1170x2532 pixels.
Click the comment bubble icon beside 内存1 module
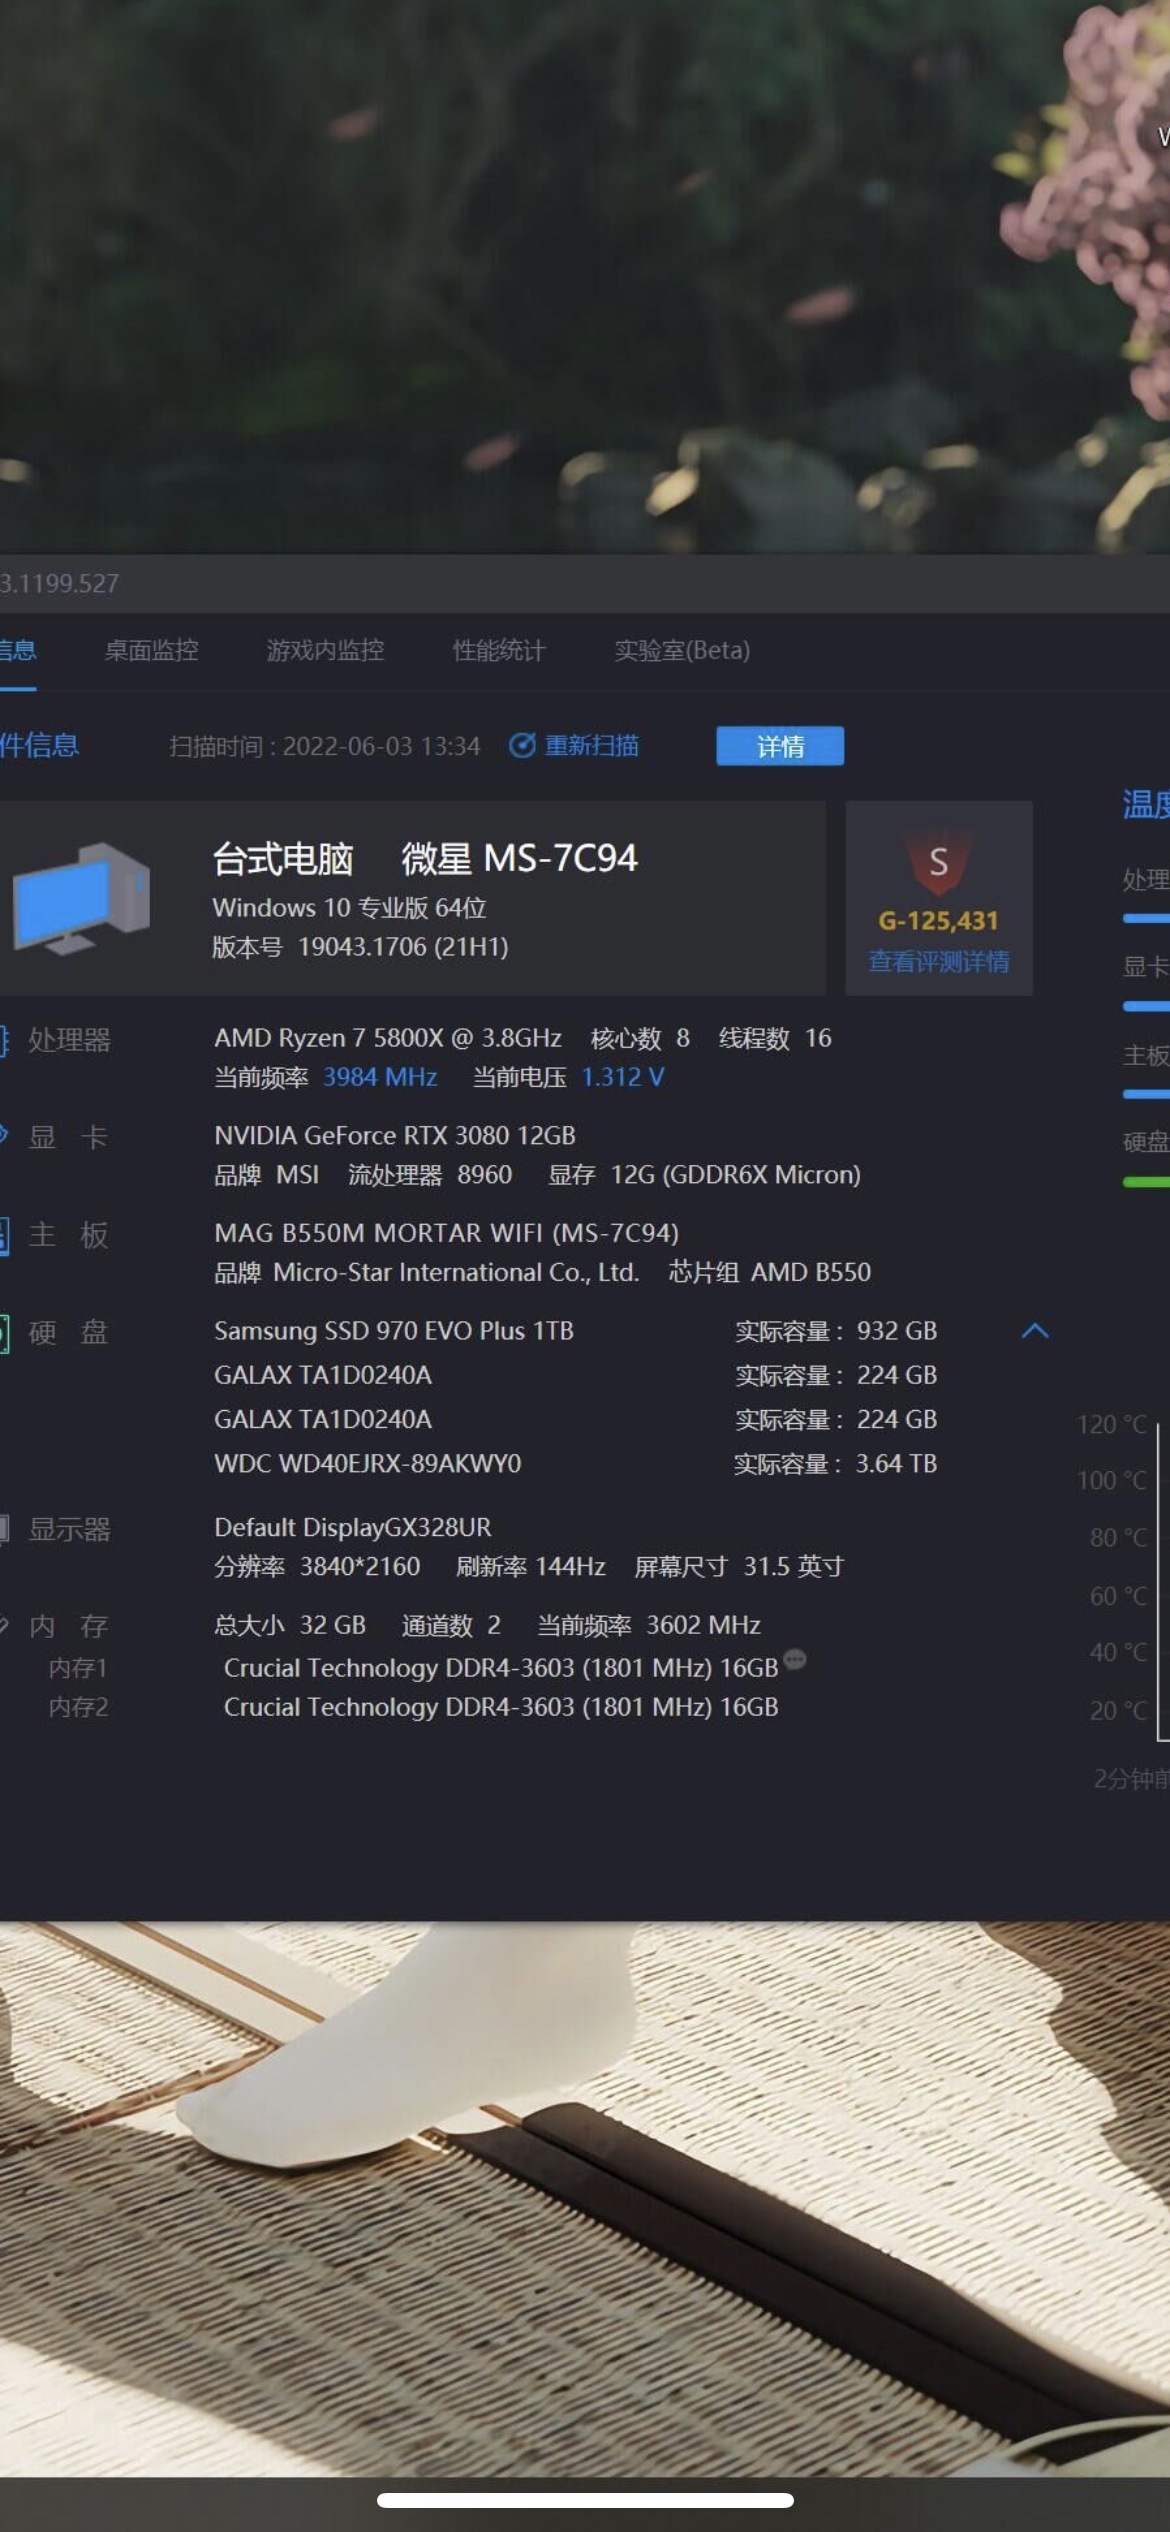pos(795,1659)
